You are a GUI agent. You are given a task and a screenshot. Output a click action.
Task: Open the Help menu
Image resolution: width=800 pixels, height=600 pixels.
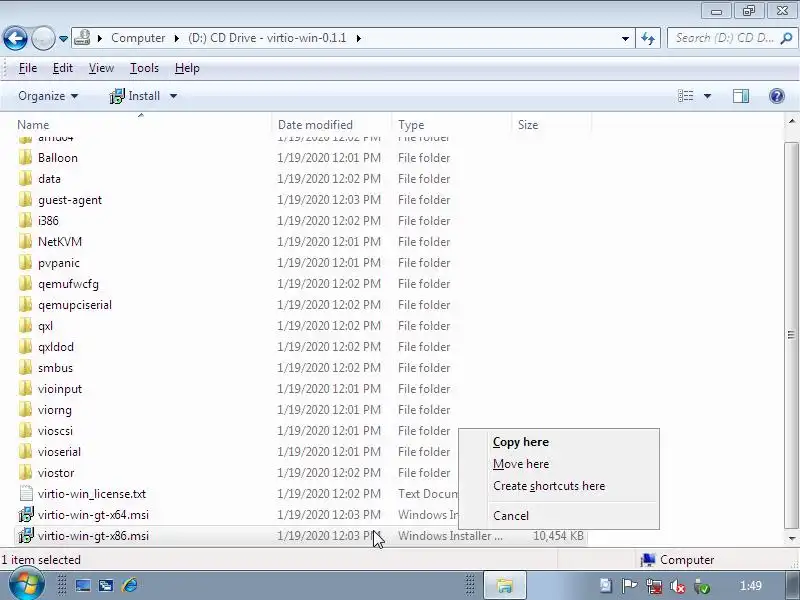pyautogui.click(x=187, y=68)
